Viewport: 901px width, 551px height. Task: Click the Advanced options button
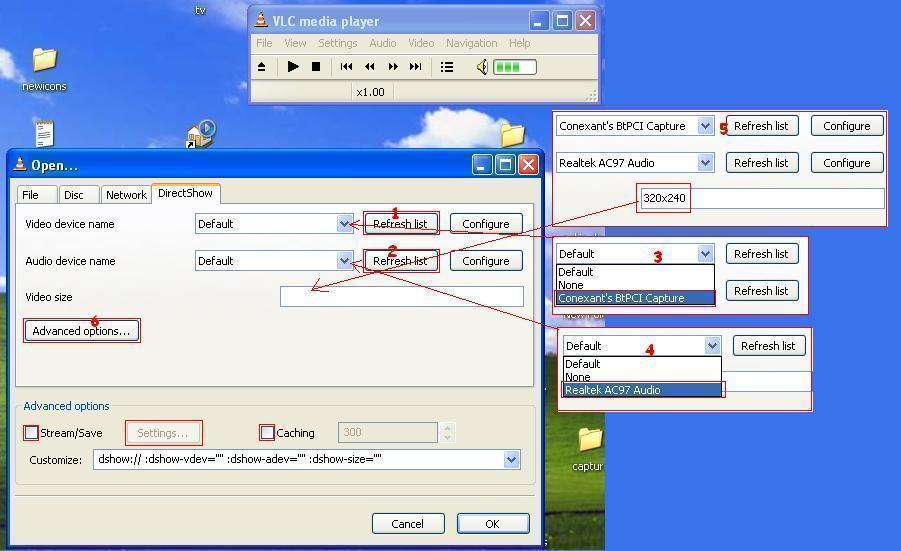point(81,331)
